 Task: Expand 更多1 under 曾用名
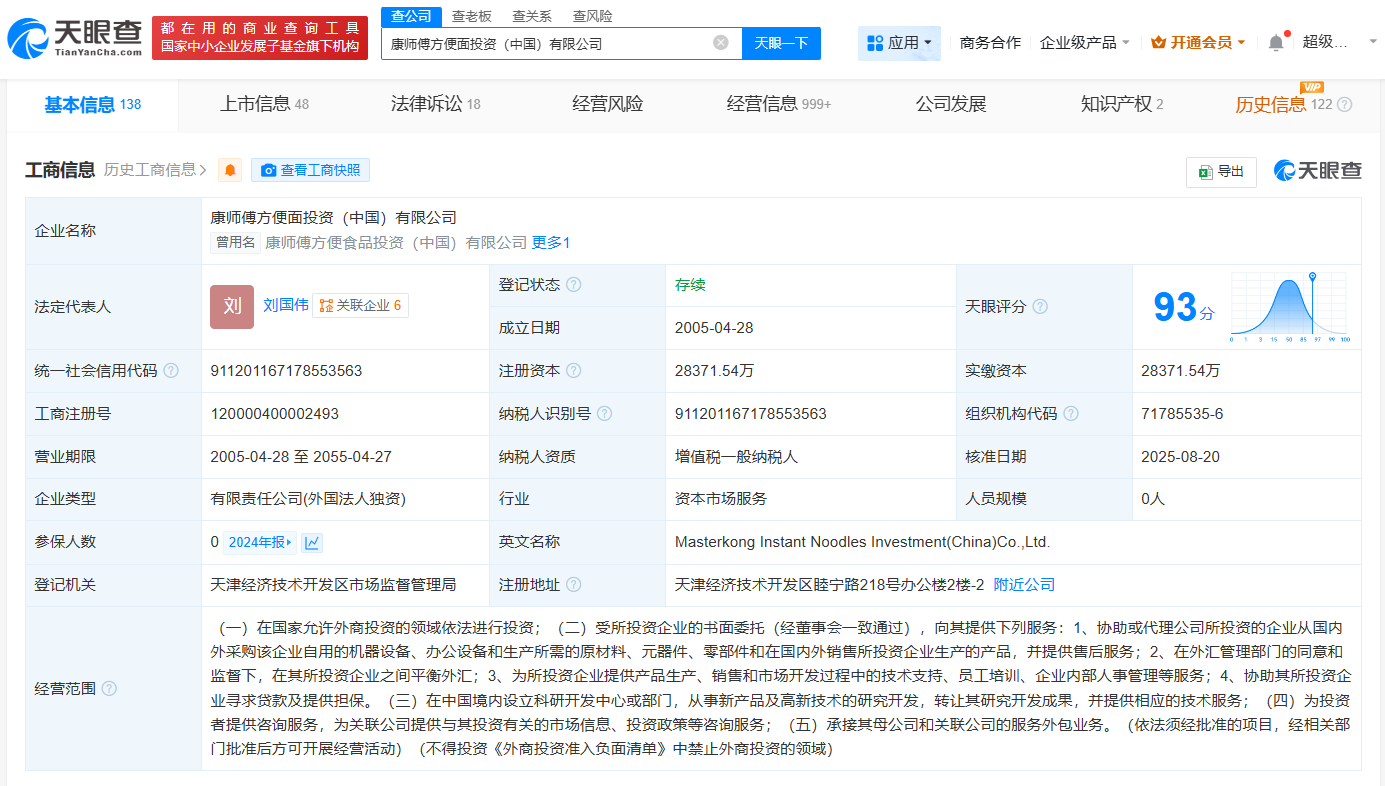click(x=550, y=242)
